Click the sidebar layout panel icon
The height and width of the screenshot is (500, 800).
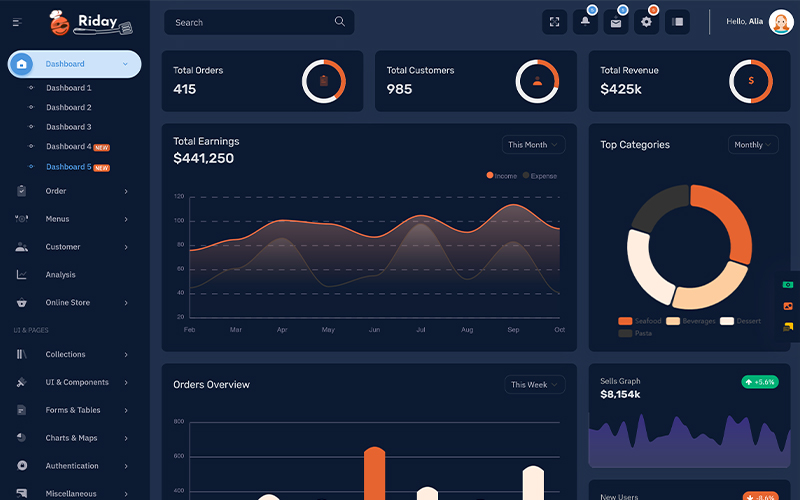click(x=677, y=22)
